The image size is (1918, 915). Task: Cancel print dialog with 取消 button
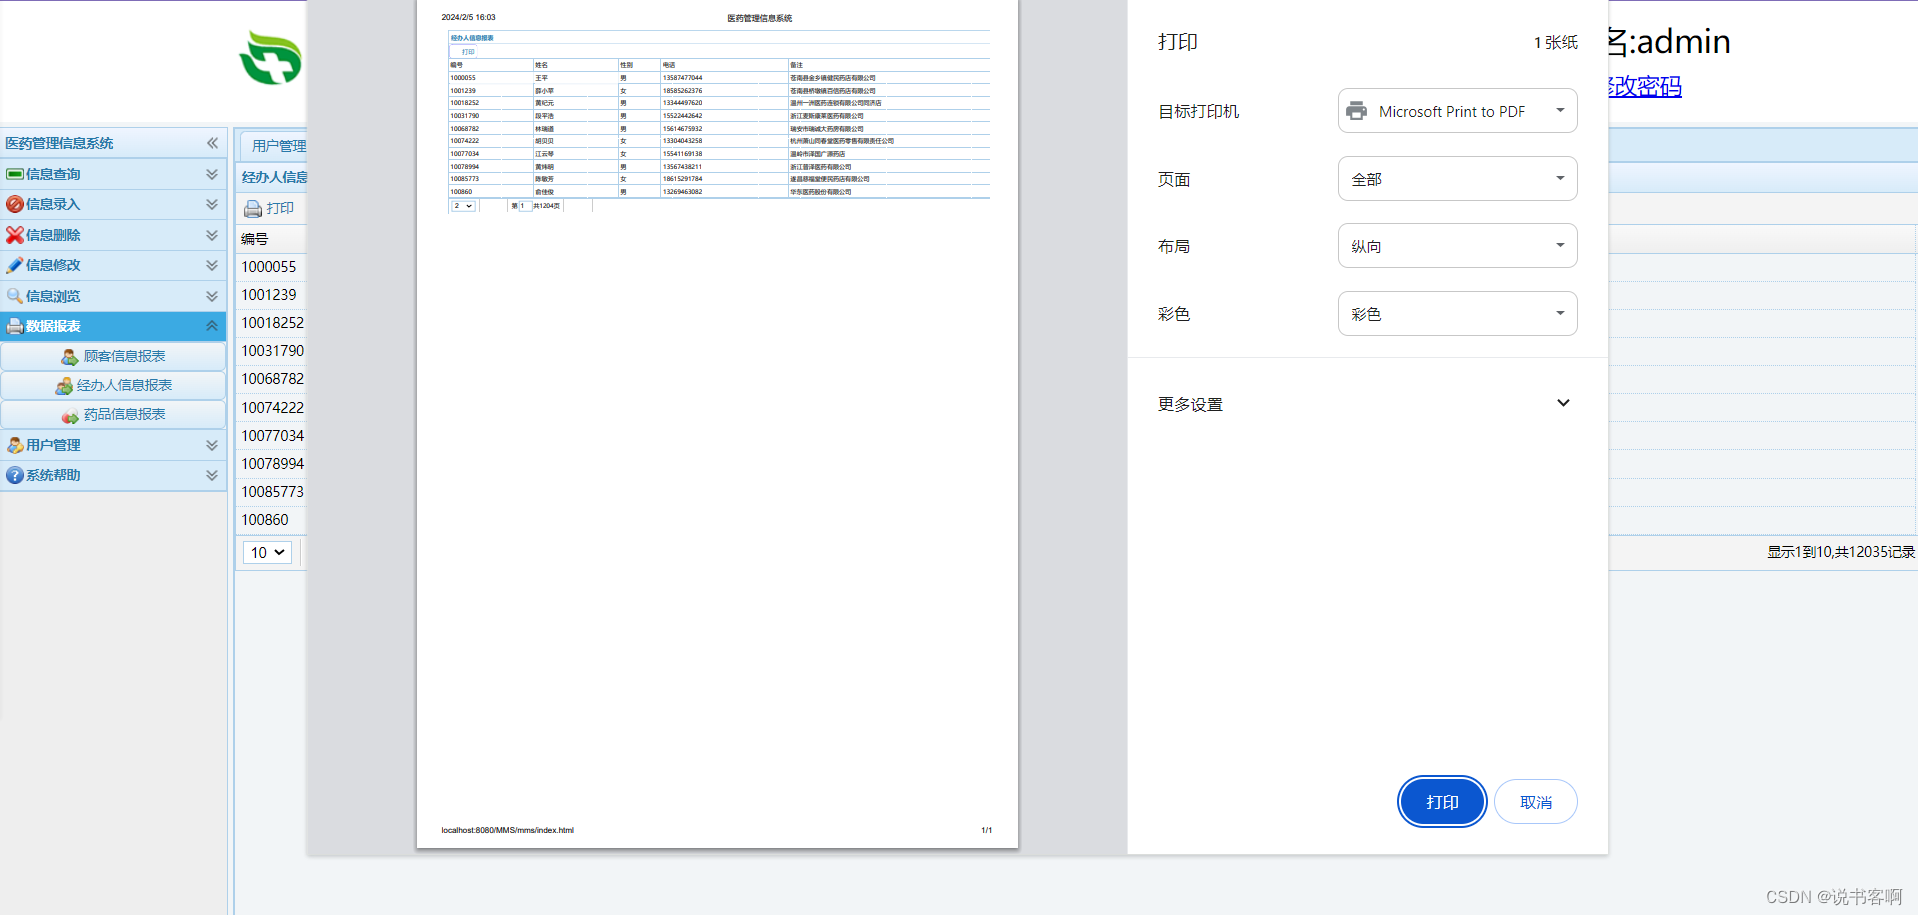tap(1536, 802)
